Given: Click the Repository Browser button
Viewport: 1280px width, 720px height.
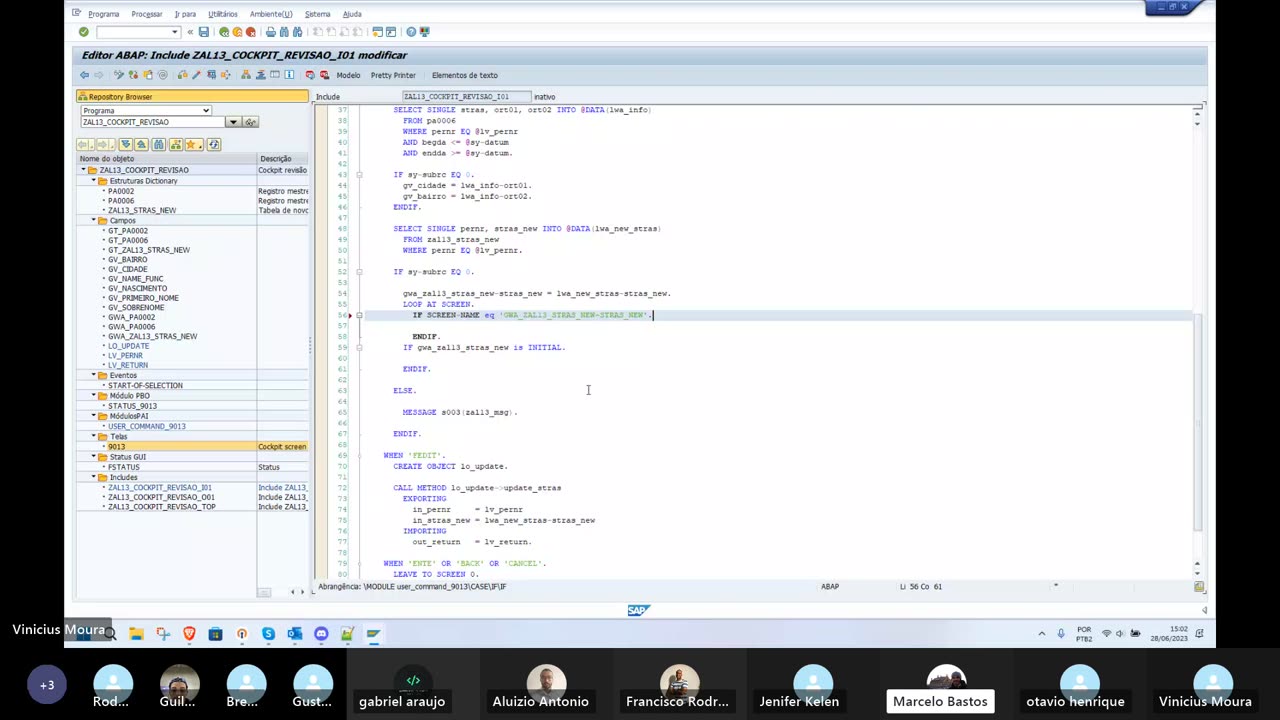Looking at the screenshot, I should click(192, 97).
